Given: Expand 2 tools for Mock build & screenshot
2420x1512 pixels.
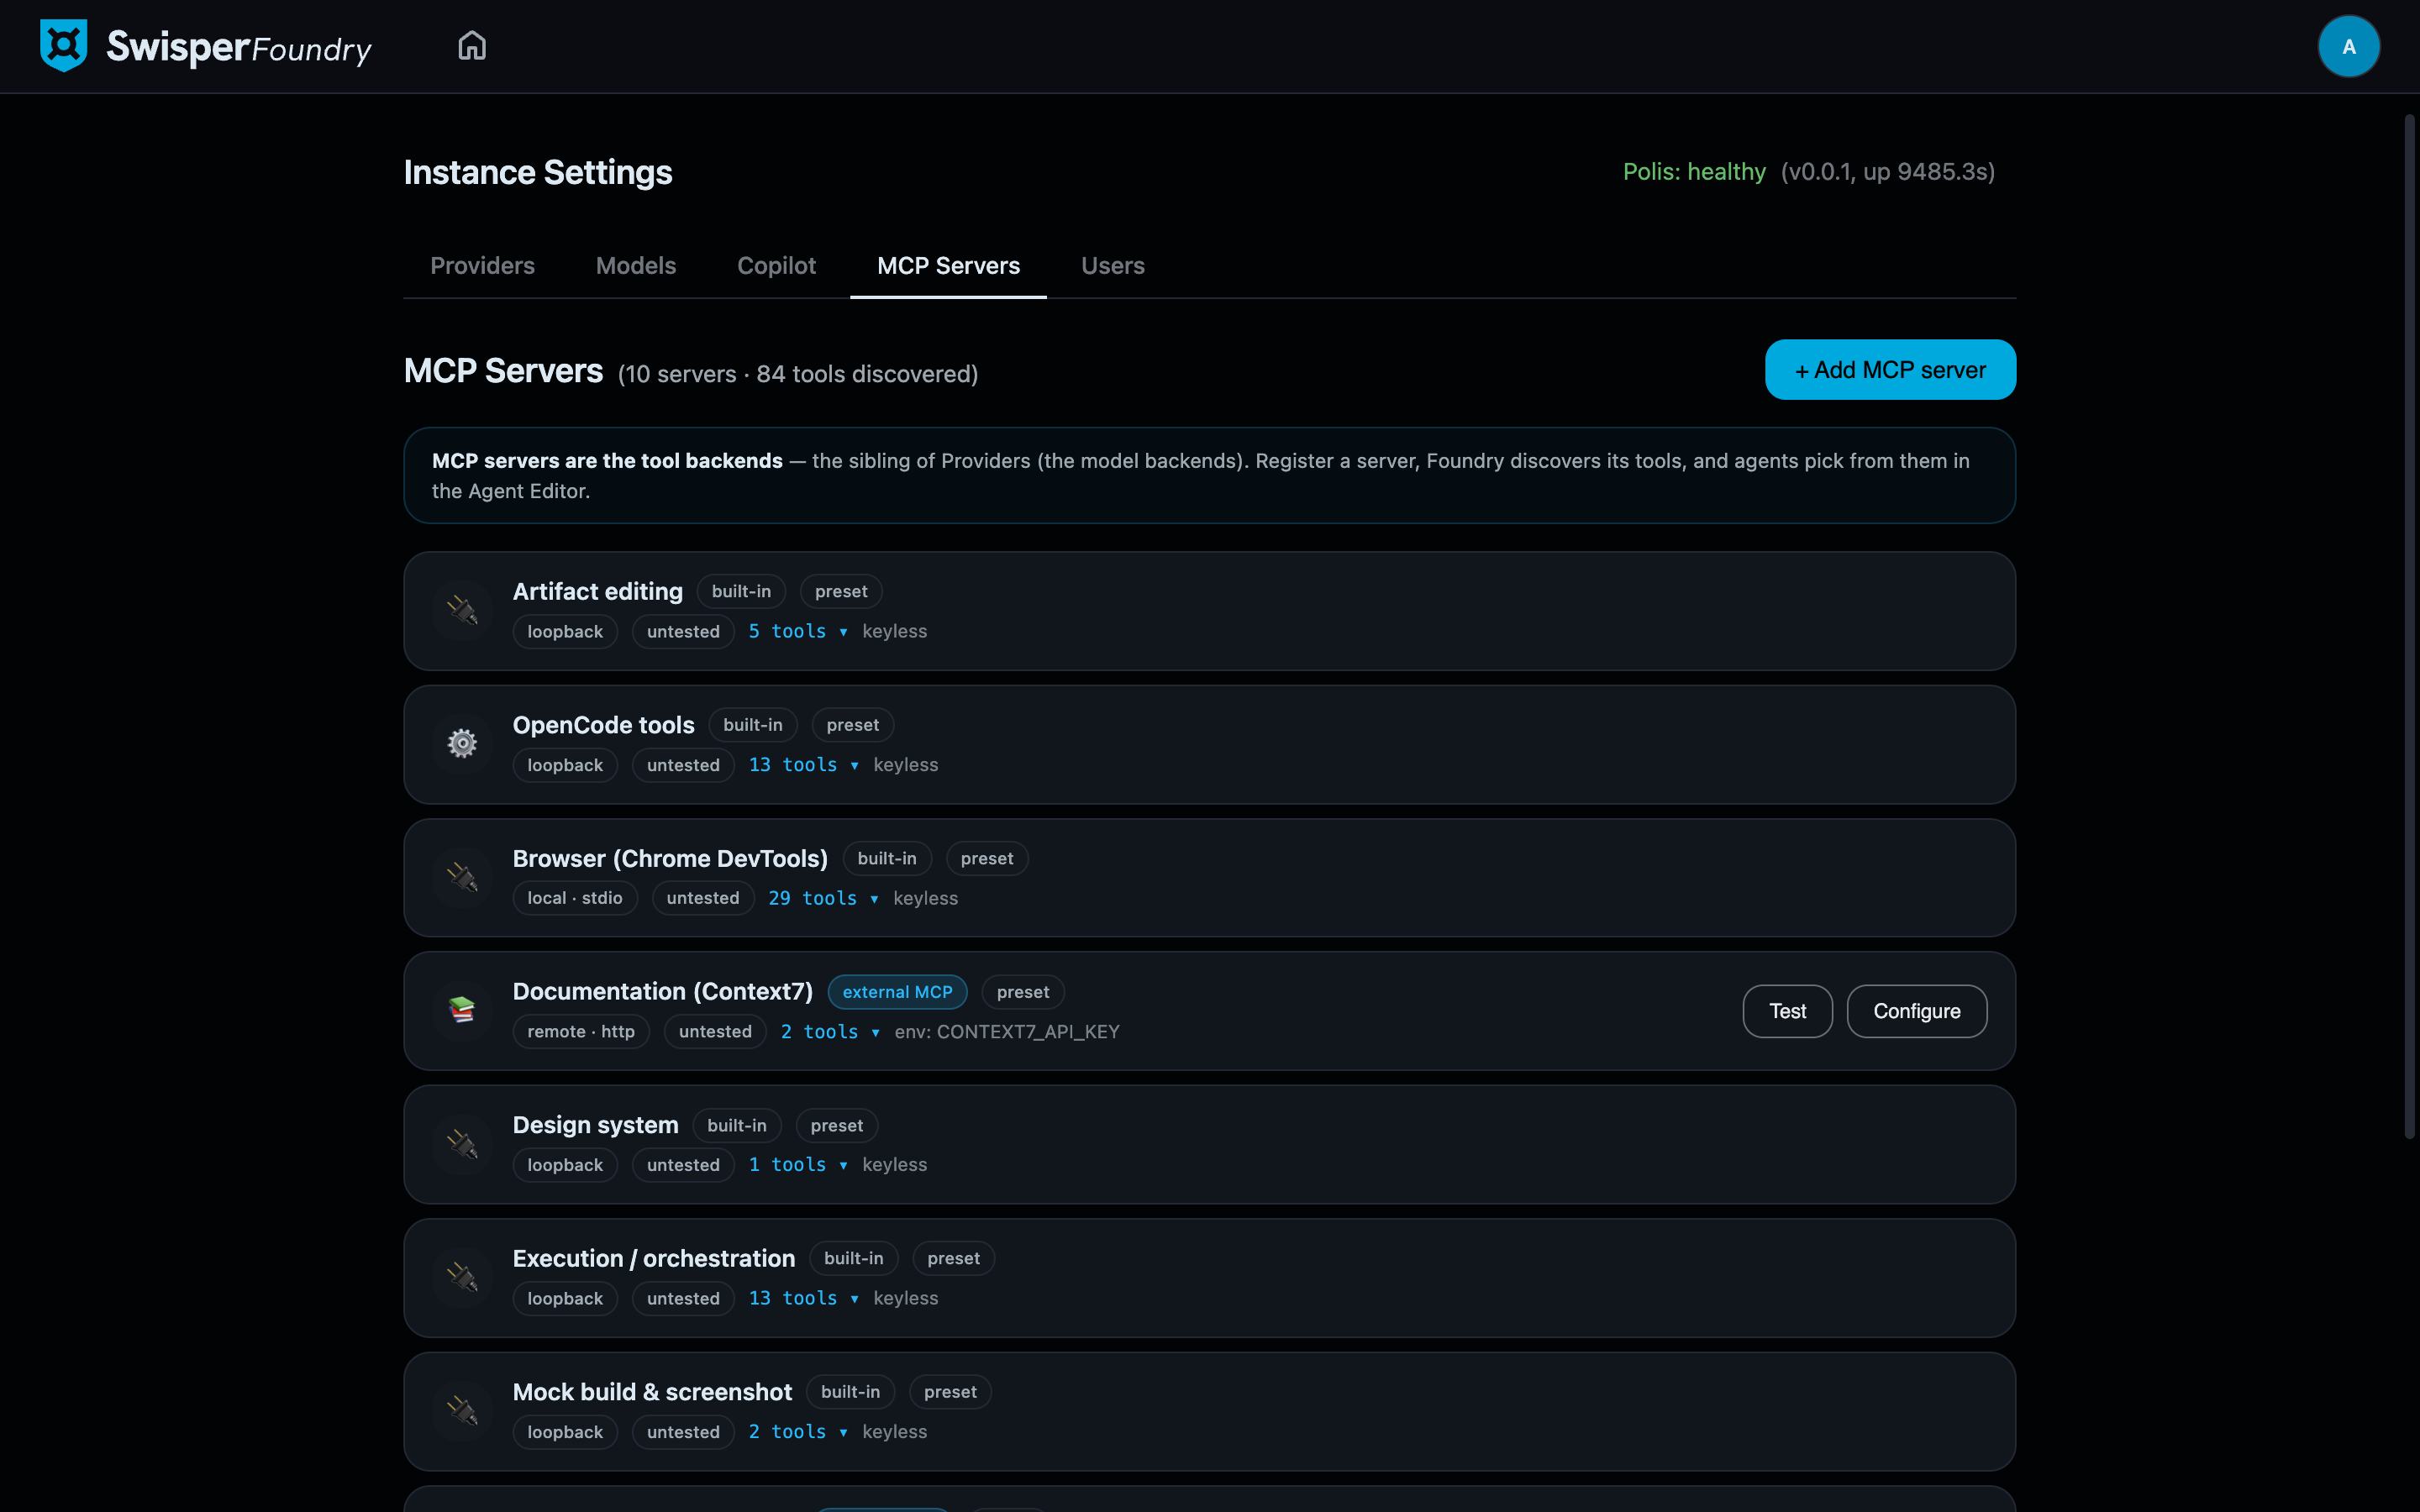Looking at the screenshot, I should click(798, 1432).
